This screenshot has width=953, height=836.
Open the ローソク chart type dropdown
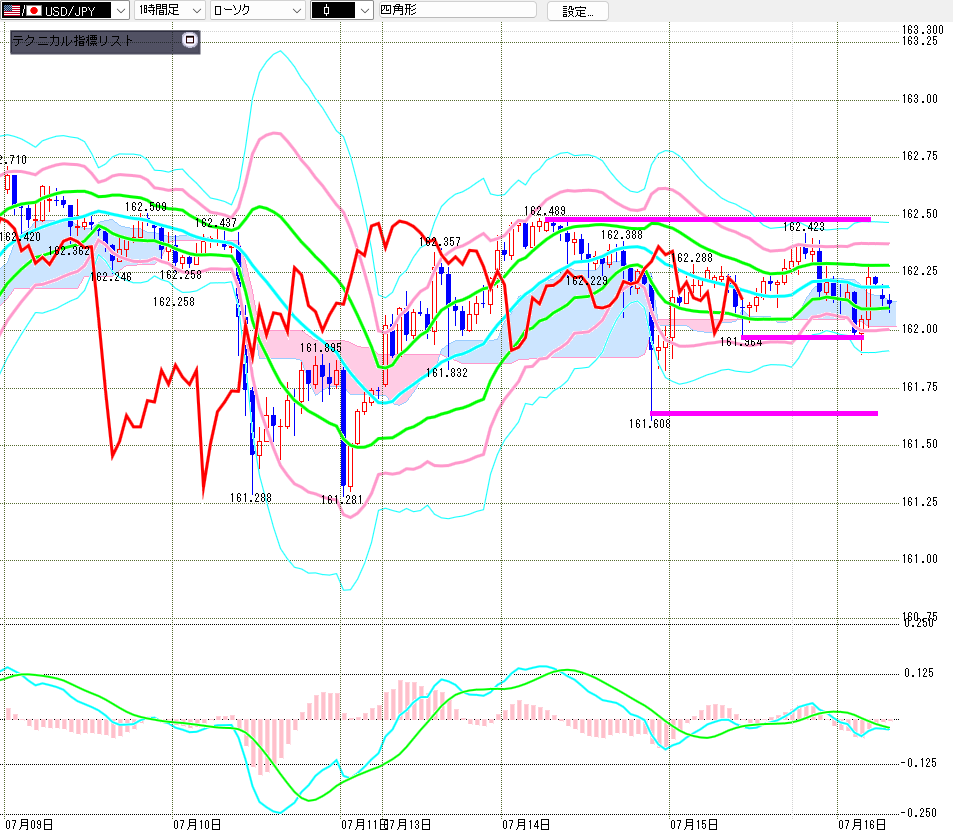pos(258,10)
